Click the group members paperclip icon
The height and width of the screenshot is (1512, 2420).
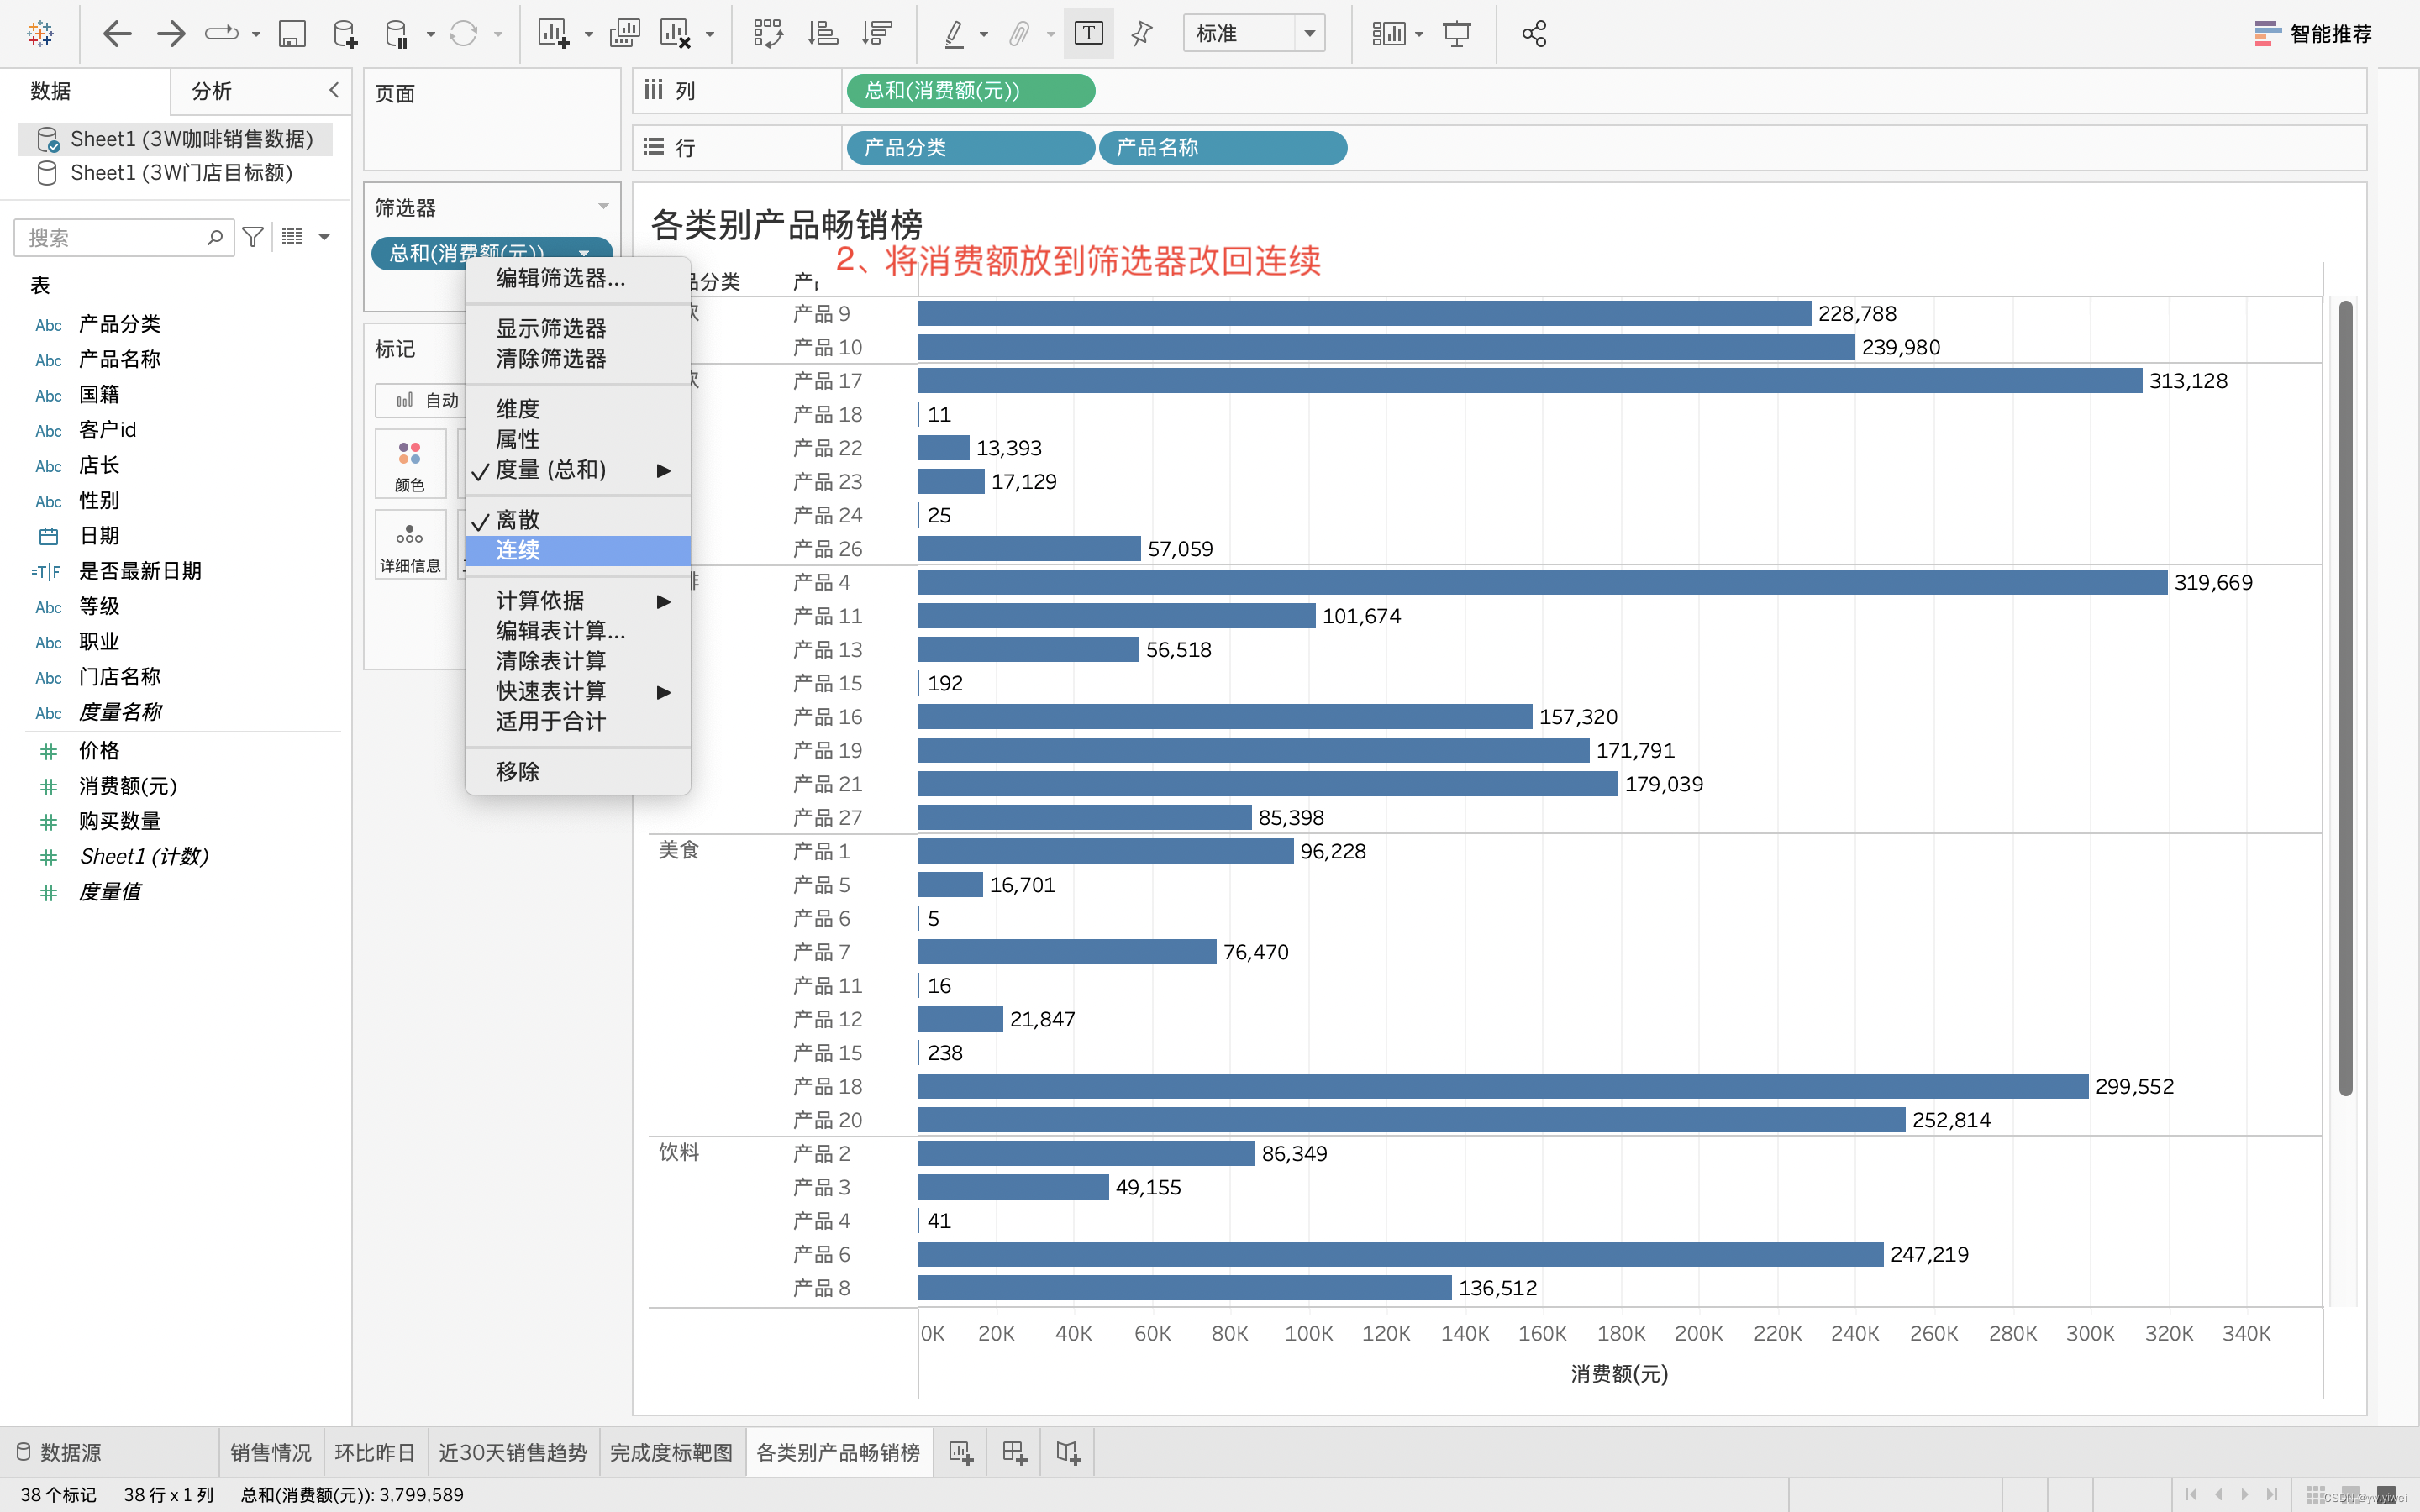[x=1018, y=34]
